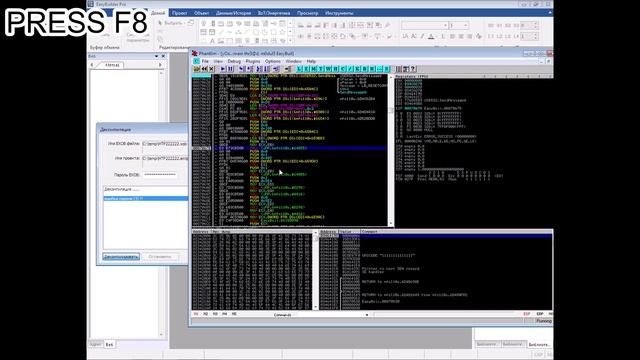Open the debugger View menu
Viewport: 640px width, 360px height.
click(218, 61)
